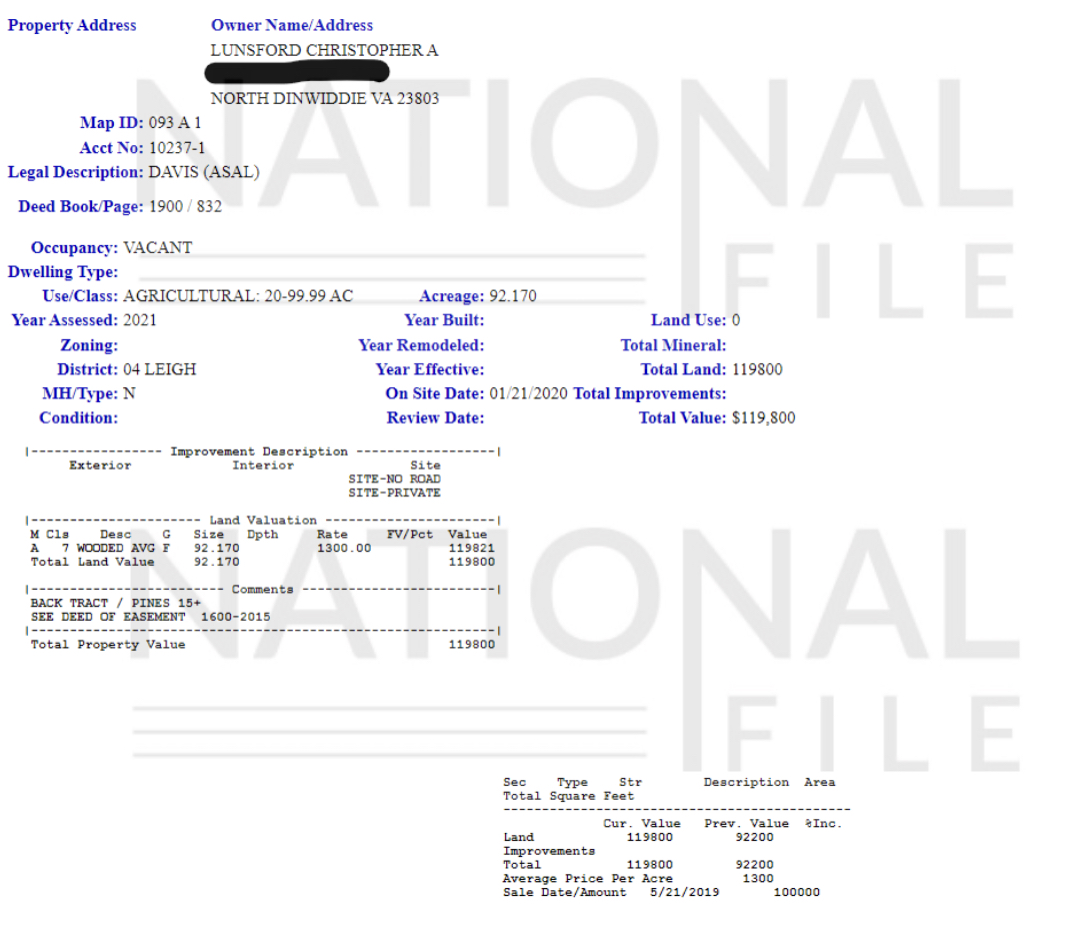Click the "Average Price Per Acre" label
Image resolution: width=1082 pixels, height=933 pixels.
(588, 879)
